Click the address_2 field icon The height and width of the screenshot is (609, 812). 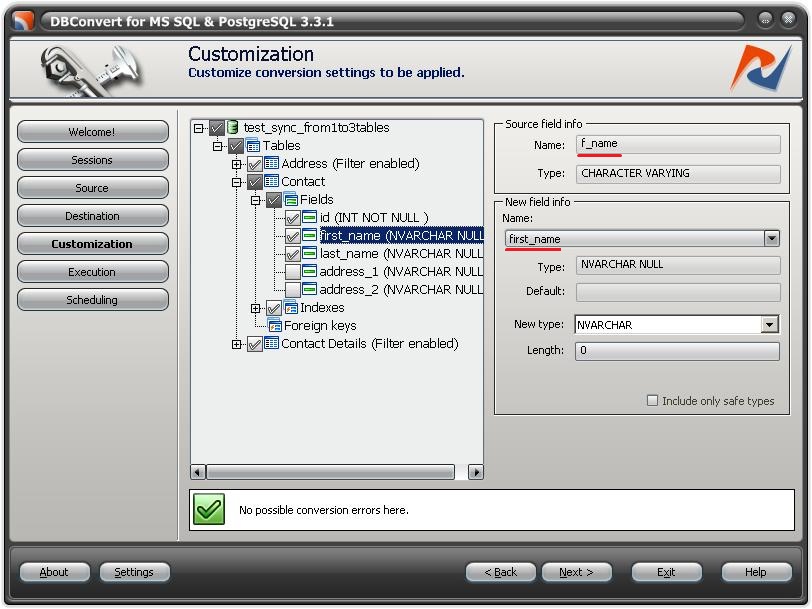click(x=310, y=289)
